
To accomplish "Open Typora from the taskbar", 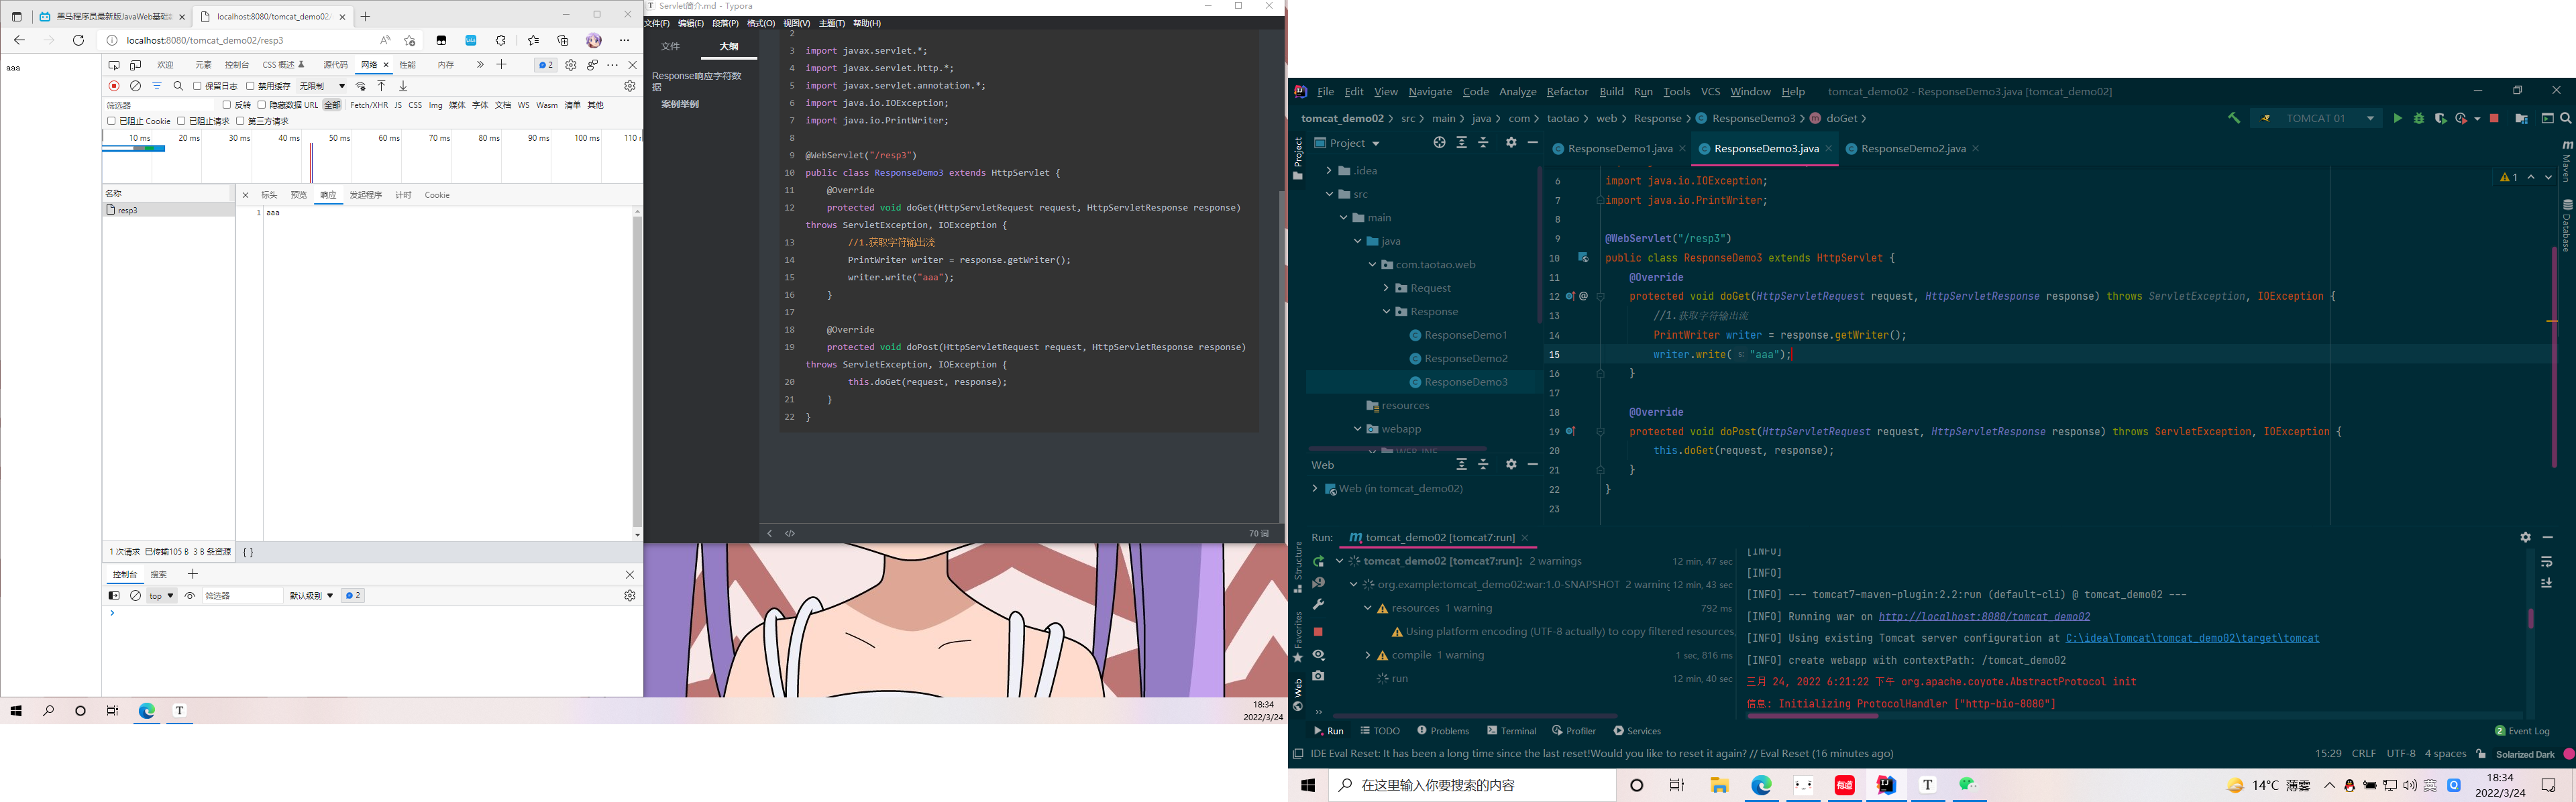I will pos(179,711).
